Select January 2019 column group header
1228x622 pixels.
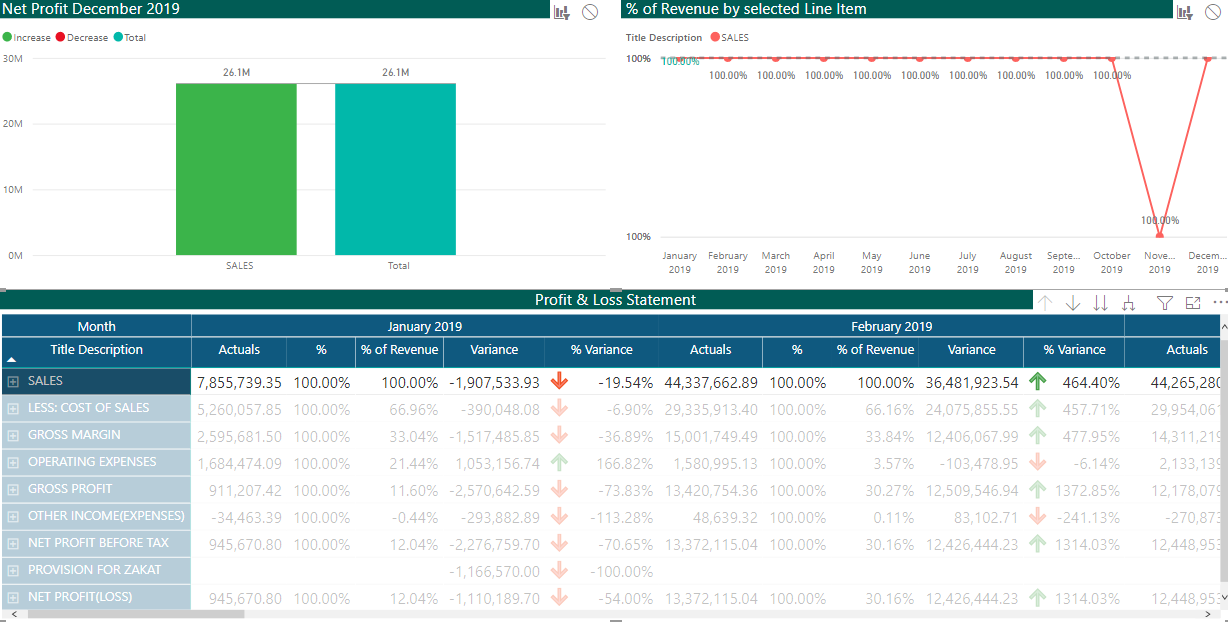pos(425,326)
